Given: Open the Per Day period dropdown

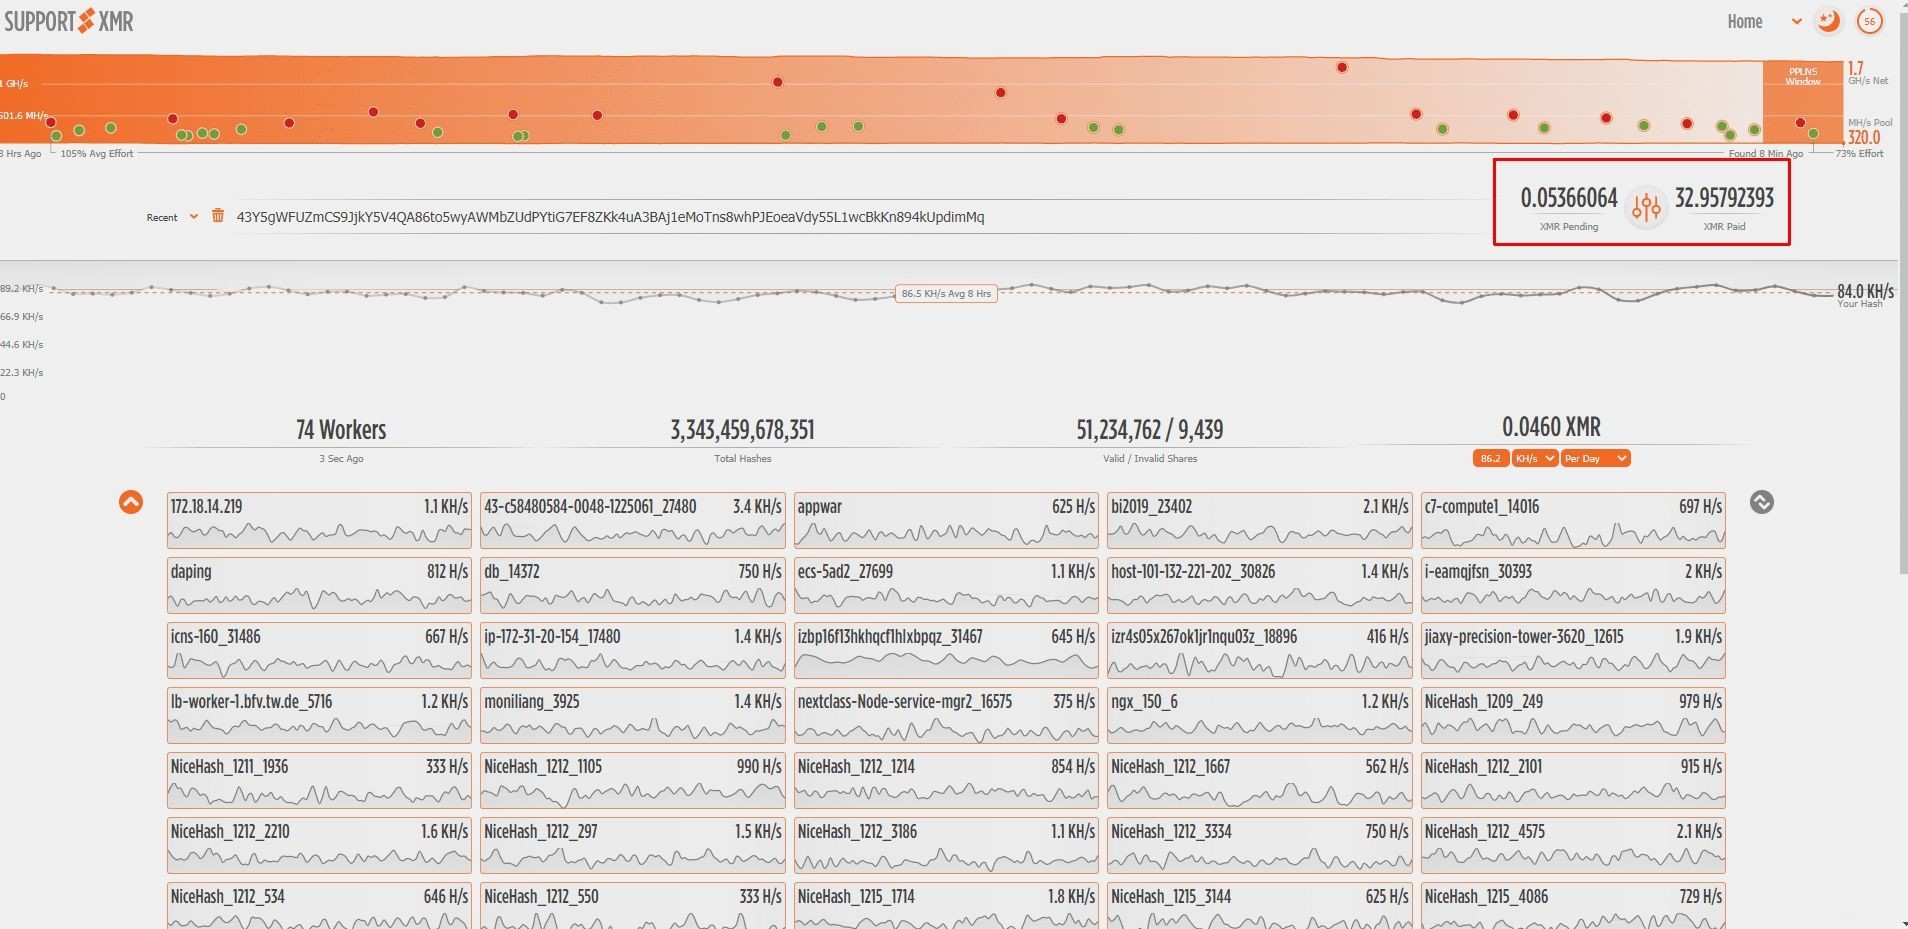Looking at the screenshot, I should point(1595,458).
